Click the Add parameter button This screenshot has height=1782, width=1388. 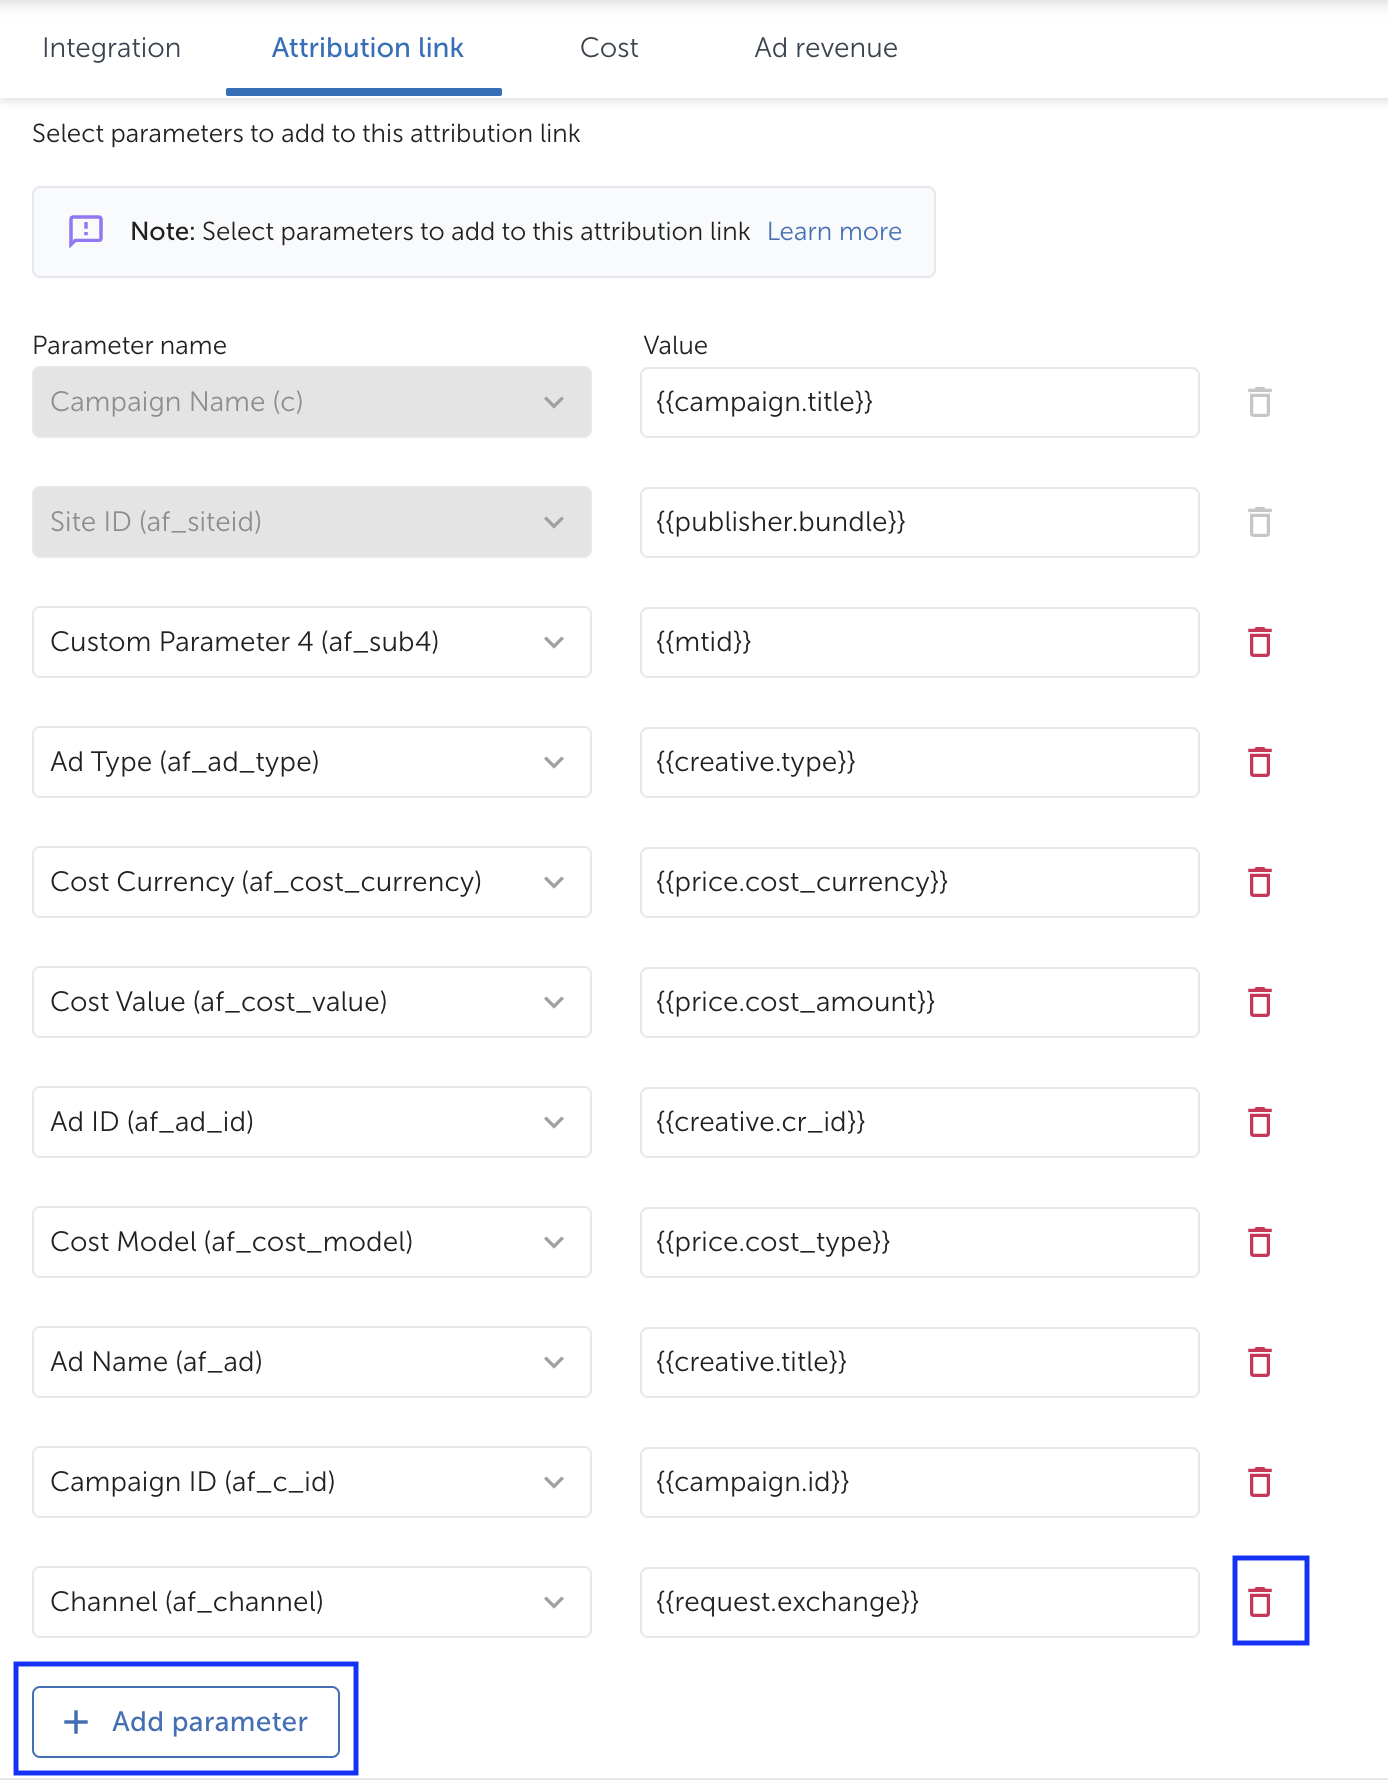click(x=186, y=1722)
